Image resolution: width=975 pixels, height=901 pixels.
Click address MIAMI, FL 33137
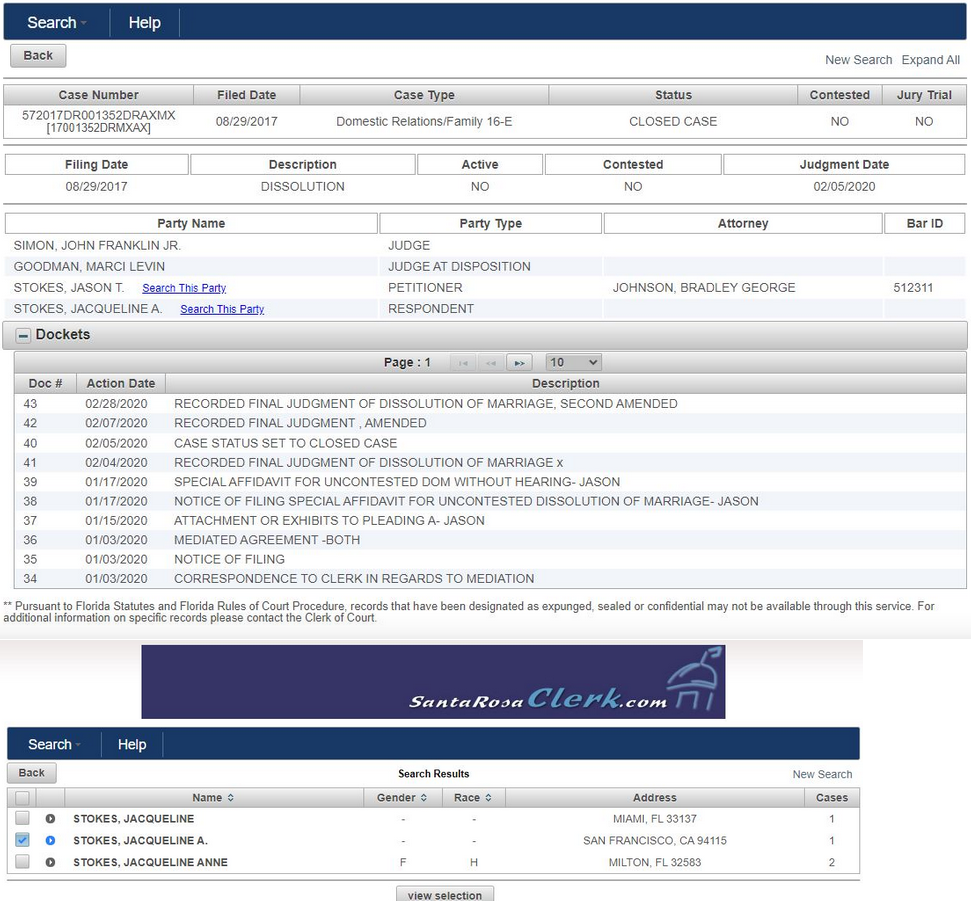(x=654, y=819)
